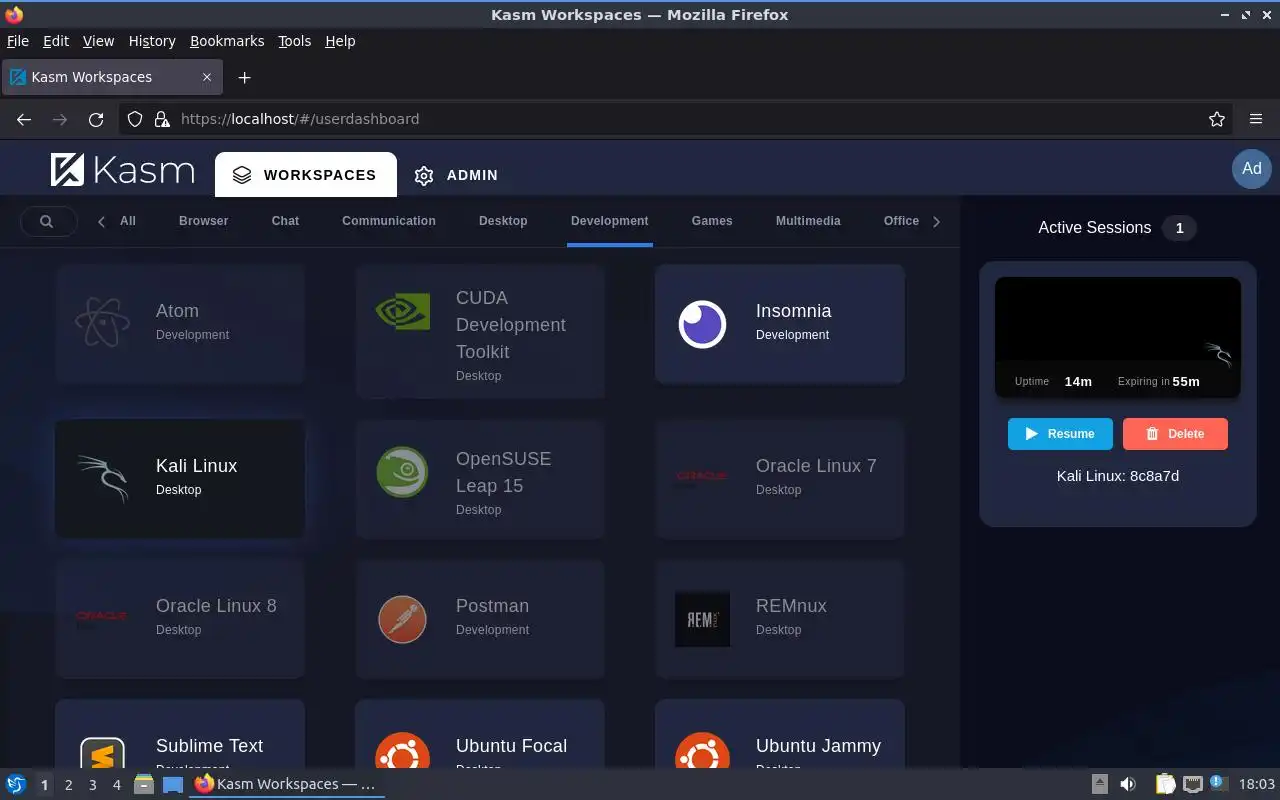Open the Ad user avatar menu
The image size is (1280, 800).
[x=1252, y=168]
